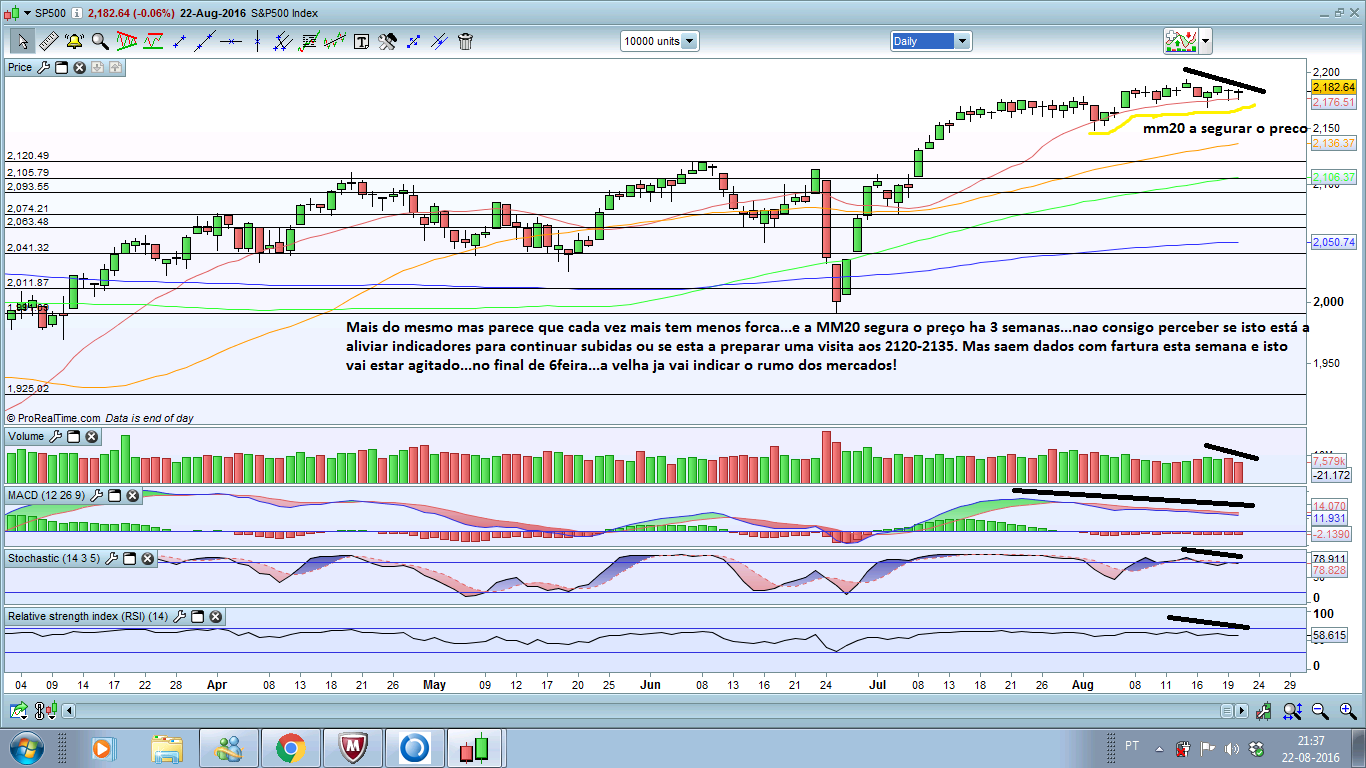Maximize the MACD panel

tap(114, 496)
